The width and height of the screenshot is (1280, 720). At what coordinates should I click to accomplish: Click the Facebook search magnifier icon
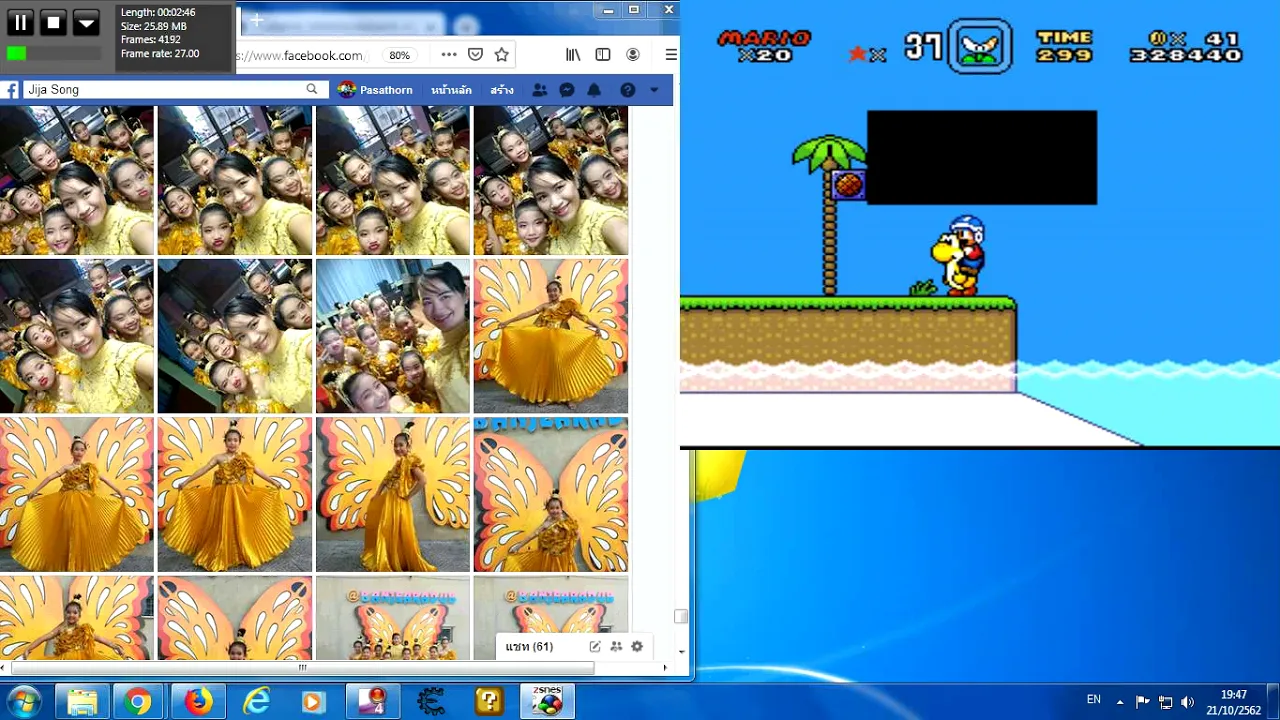(312, 89)
